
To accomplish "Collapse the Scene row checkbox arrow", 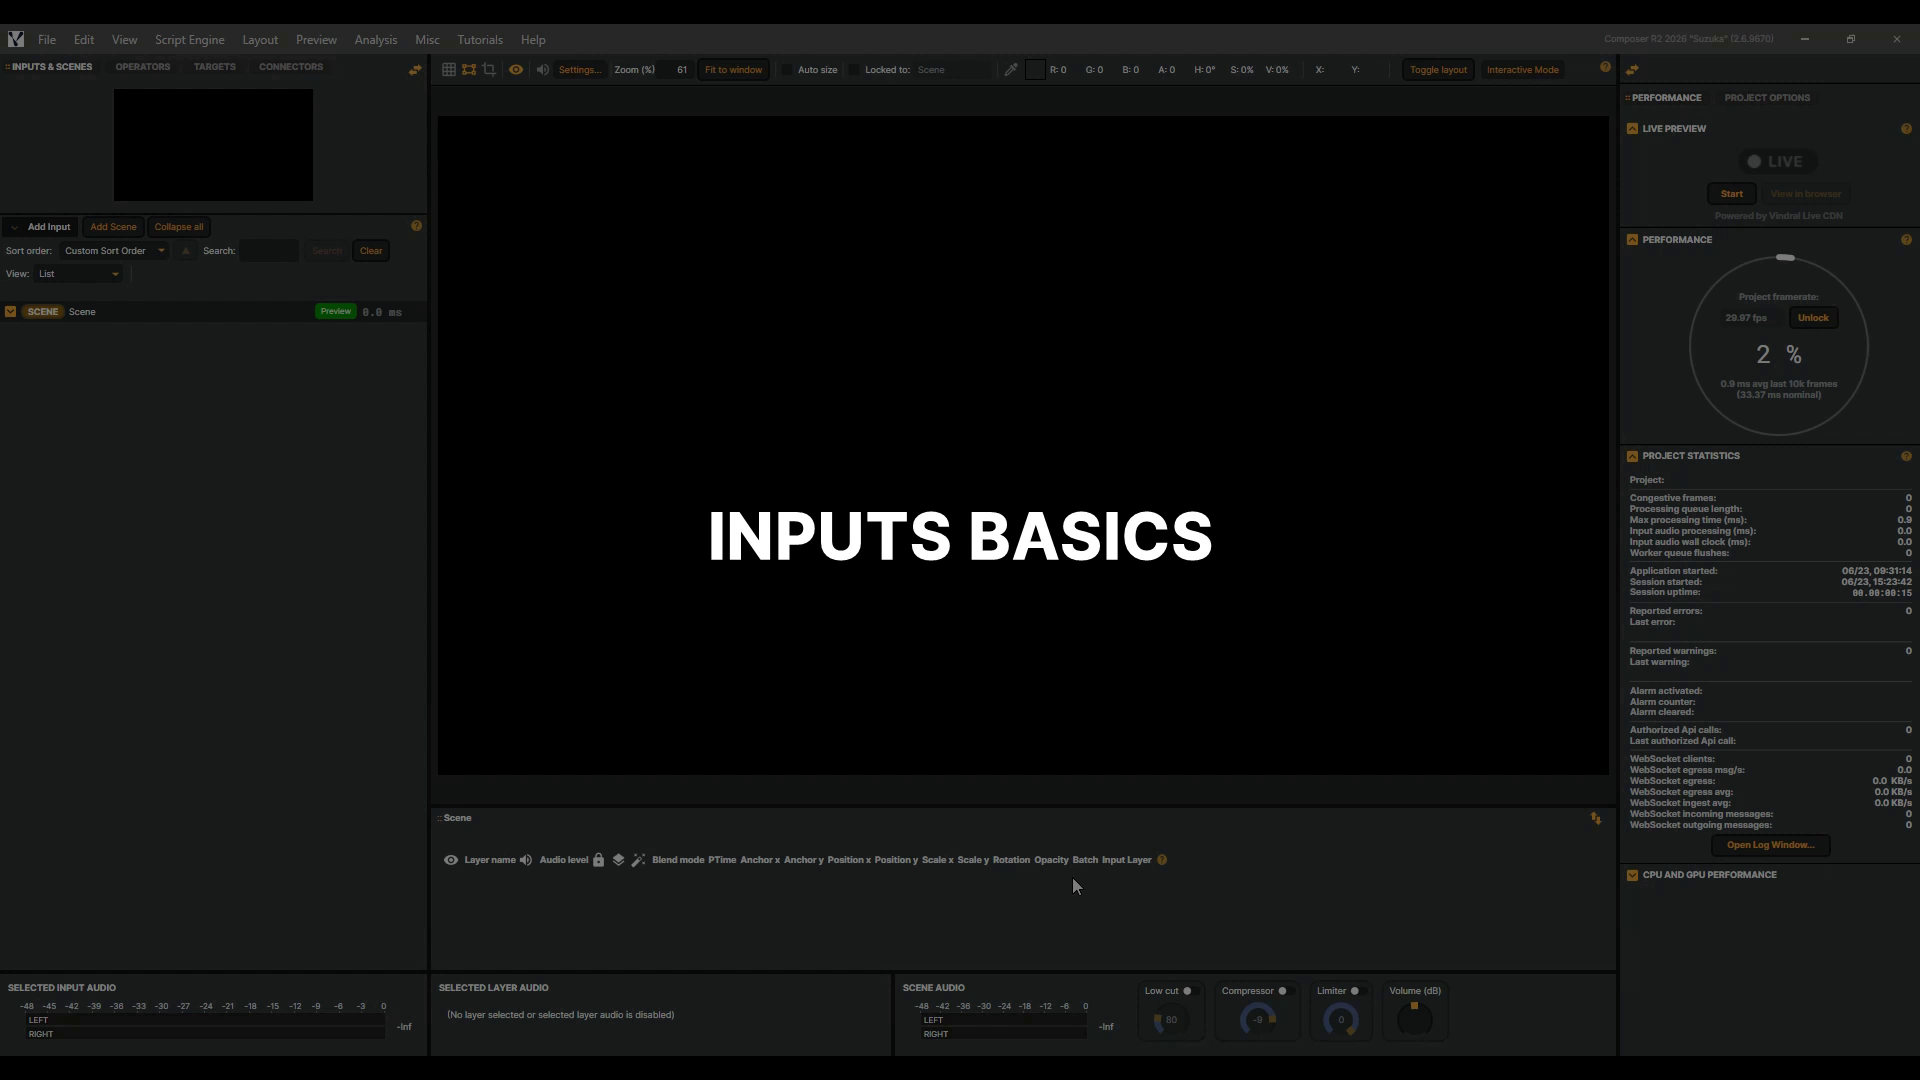I will point(10,312).
